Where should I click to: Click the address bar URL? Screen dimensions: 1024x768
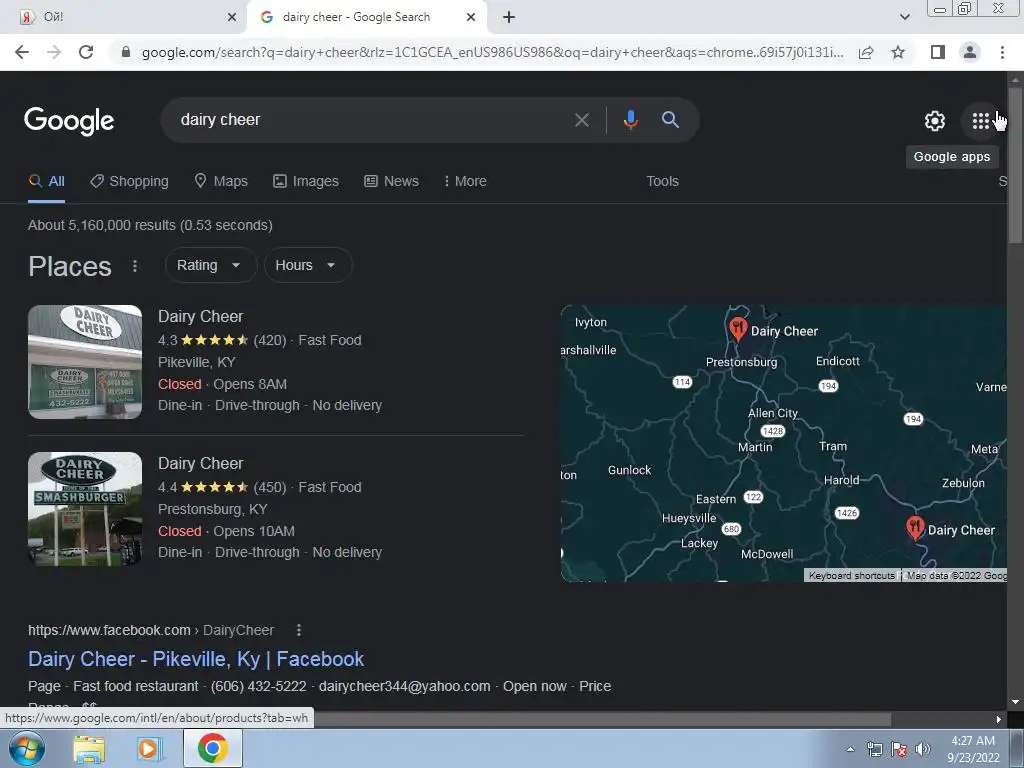(x=492, y=52)
